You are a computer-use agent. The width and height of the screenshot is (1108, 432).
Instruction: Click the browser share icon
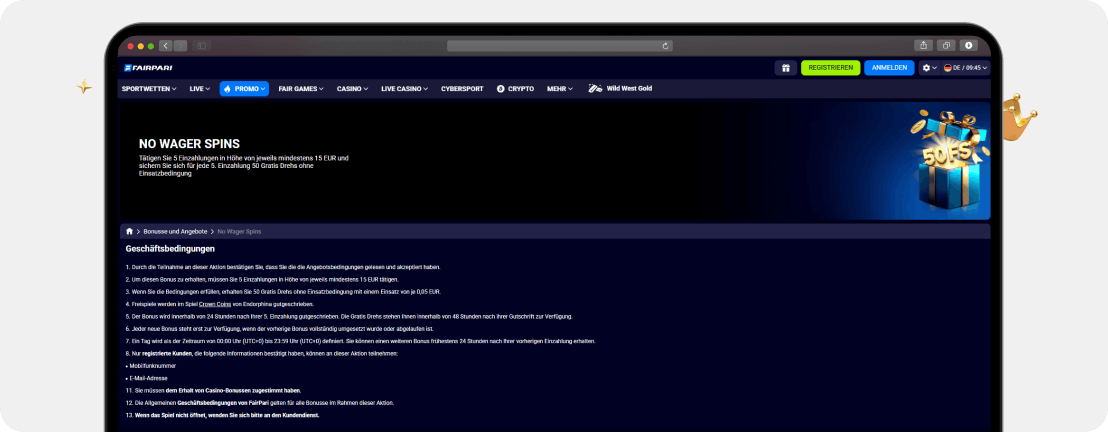click(924, 45)
